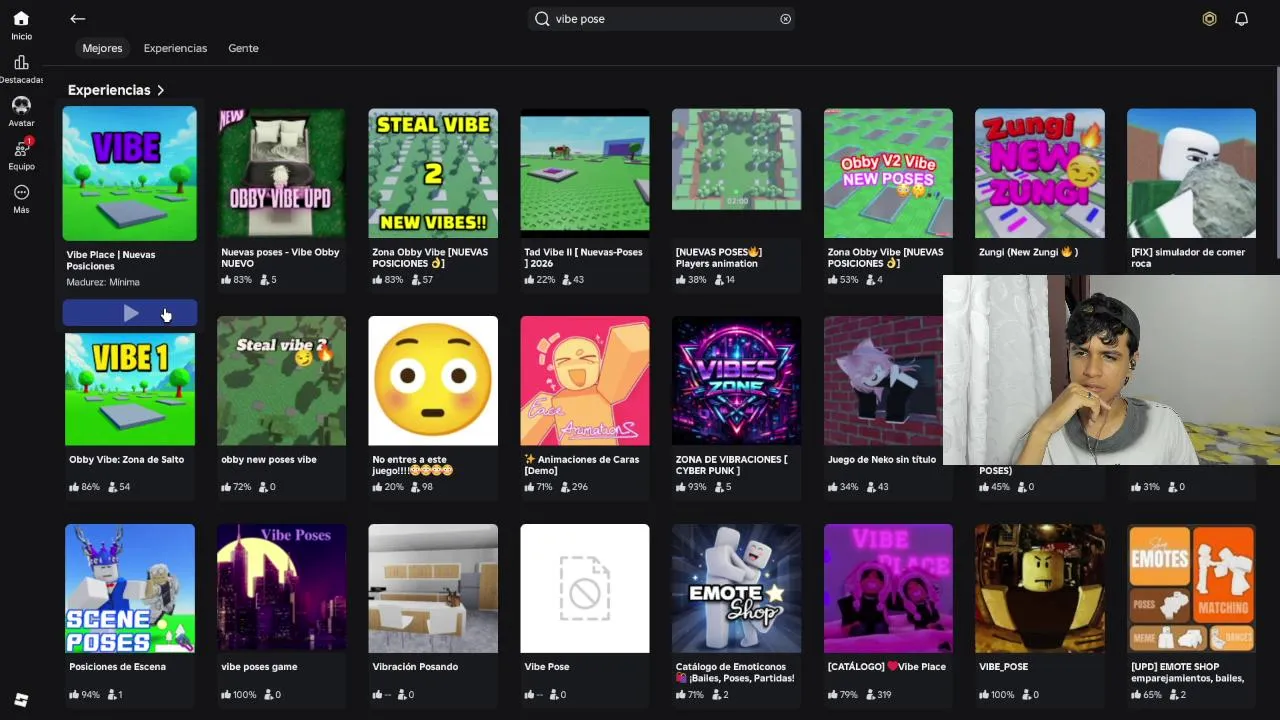Open the Vibe Pose placeholder thumbnail

click(585, 588)
